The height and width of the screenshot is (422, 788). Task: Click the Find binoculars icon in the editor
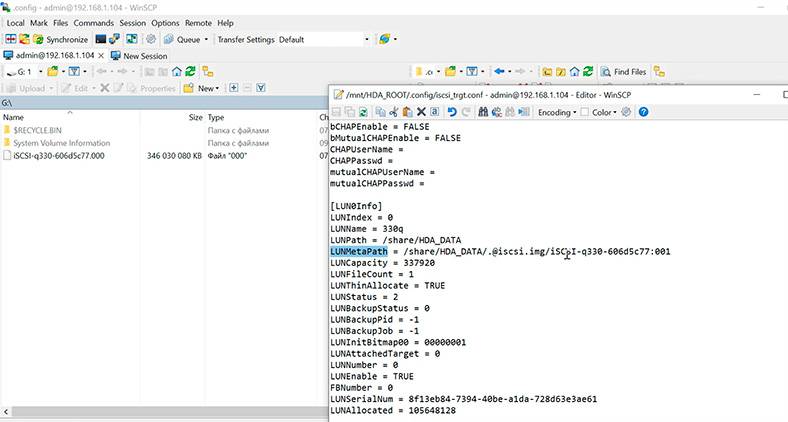tap(483, 112)
